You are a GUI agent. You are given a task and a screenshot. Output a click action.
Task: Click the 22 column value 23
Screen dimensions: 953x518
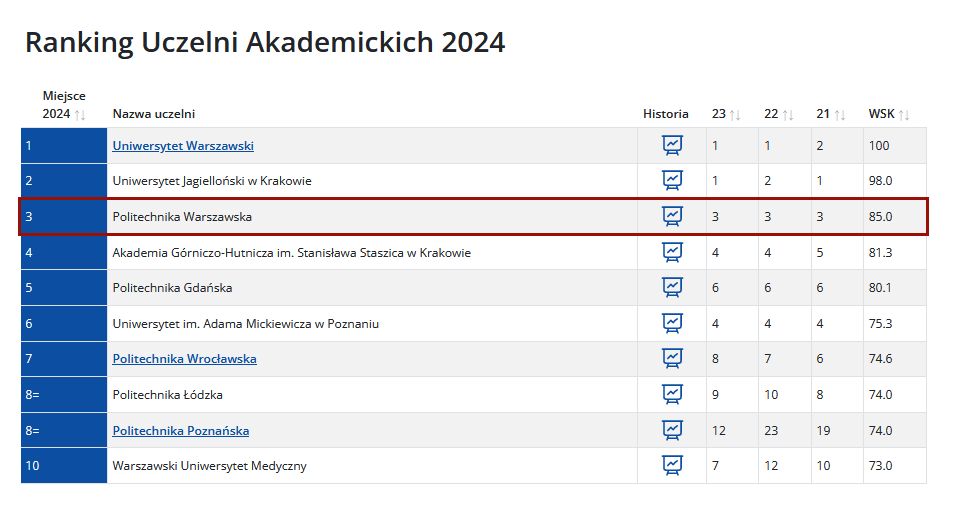click(771, 431)
